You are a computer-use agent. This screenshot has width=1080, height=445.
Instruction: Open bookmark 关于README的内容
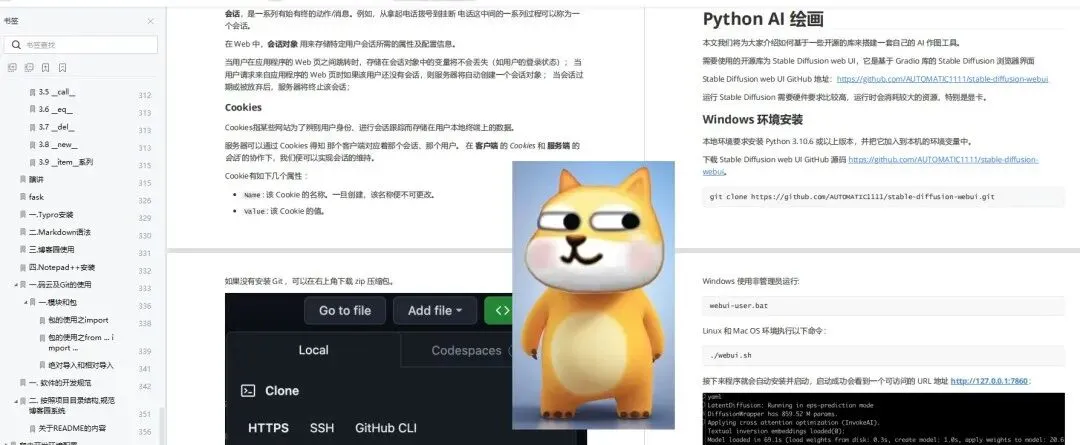point(72,428)
